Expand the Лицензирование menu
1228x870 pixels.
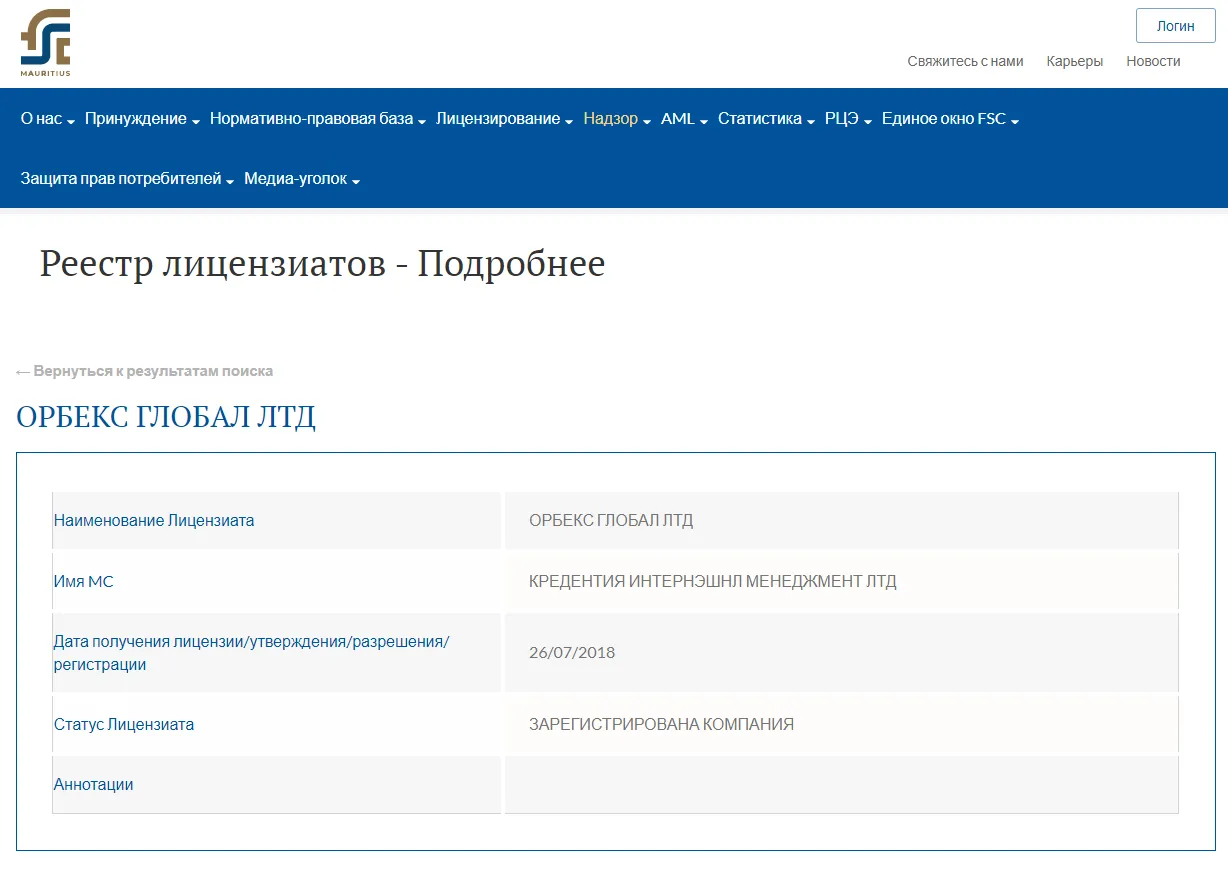[x=505, y=119]
